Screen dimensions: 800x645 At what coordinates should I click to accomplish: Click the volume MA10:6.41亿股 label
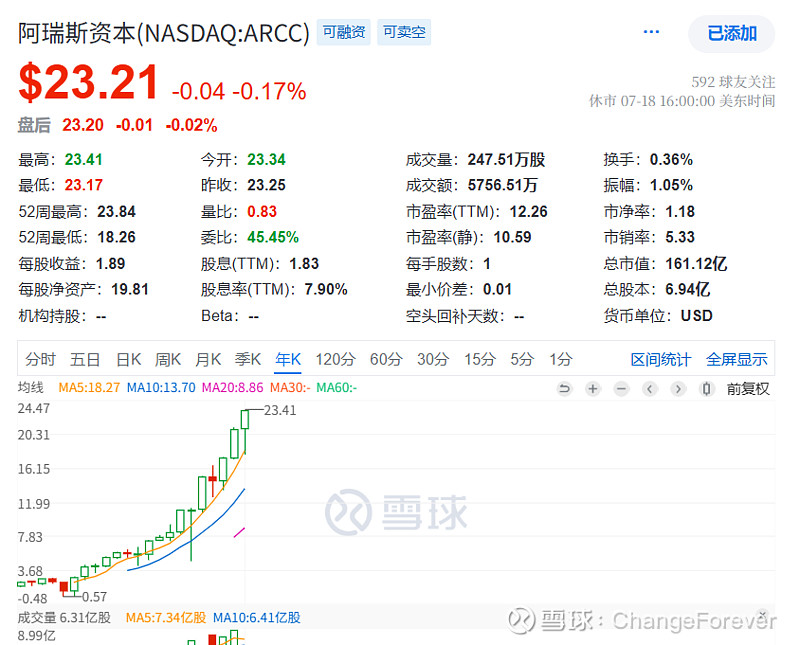tap(257, 618)
